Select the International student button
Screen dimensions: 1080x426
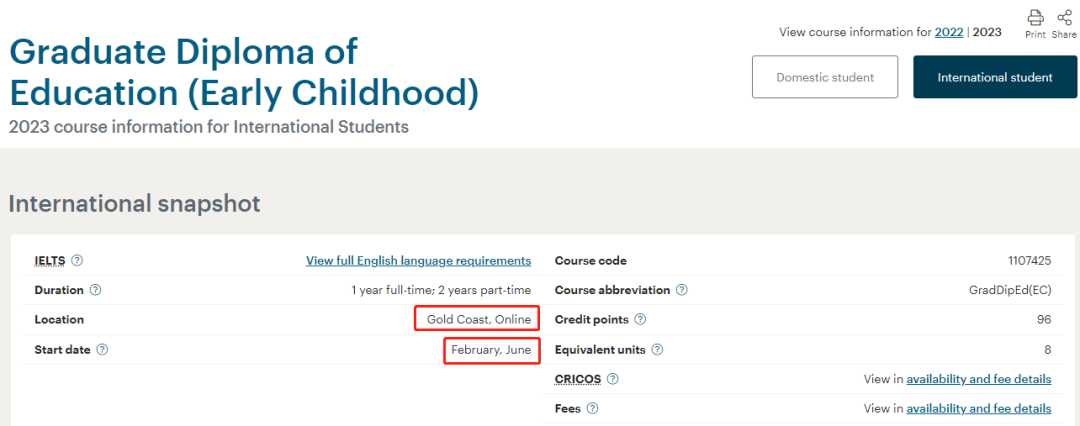(995, 77)
